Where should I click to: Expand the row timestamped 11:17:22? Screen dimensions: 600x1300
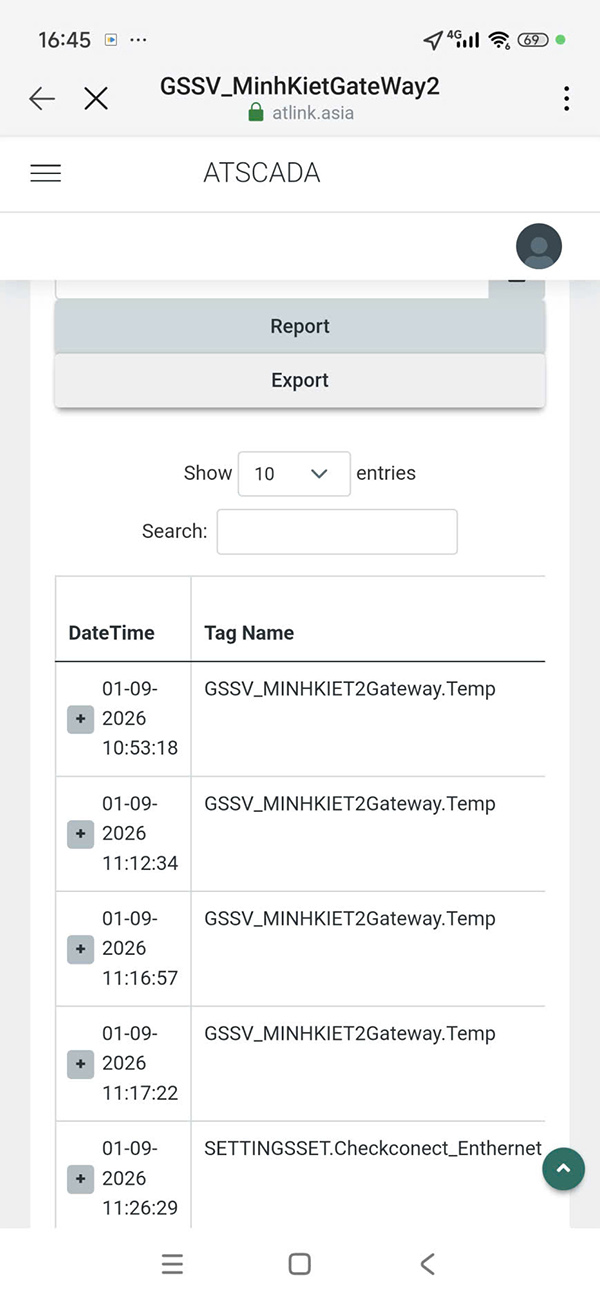pos(80,1063)
